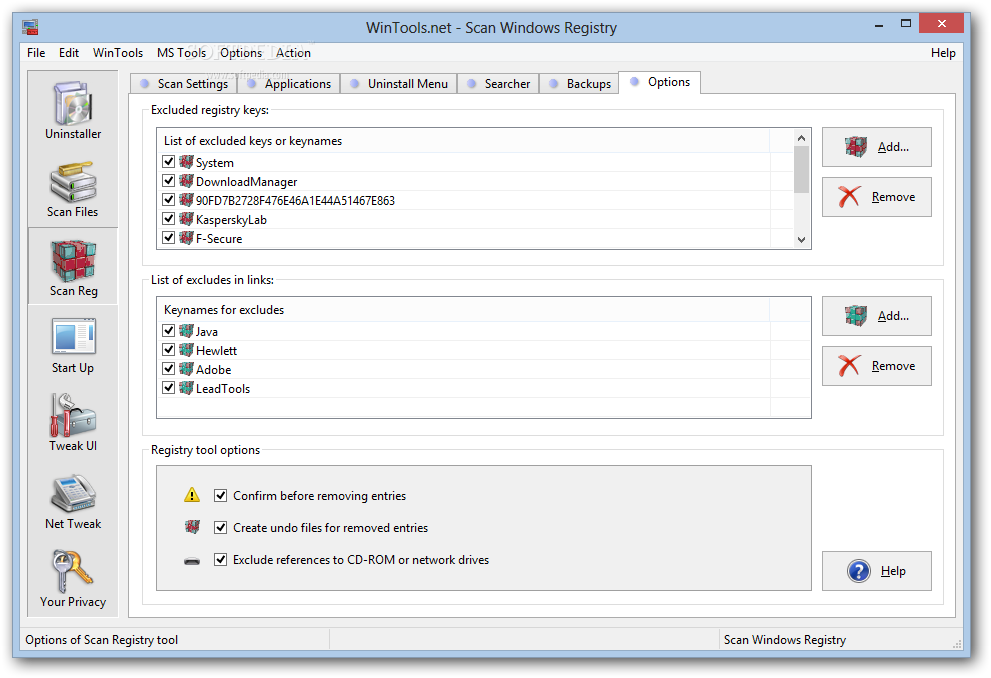Click the WinTools app icon in title bar
The height and width of the screenshot is (678, 991).
[30, 27]
